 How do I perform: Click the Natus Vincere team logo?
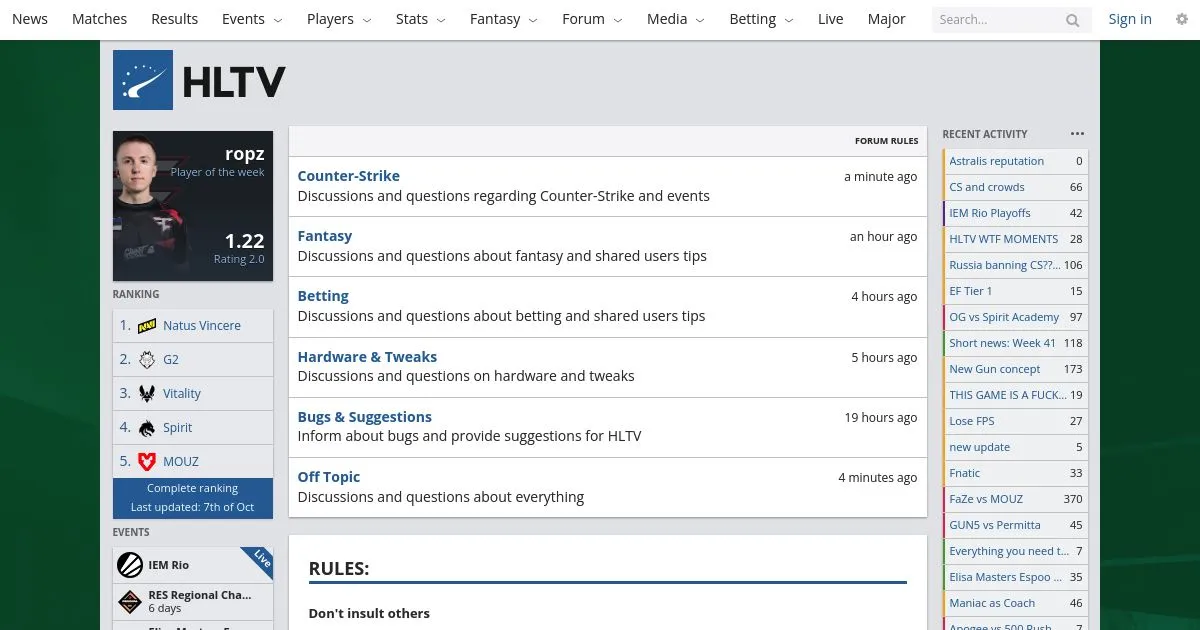pos(147,326)
